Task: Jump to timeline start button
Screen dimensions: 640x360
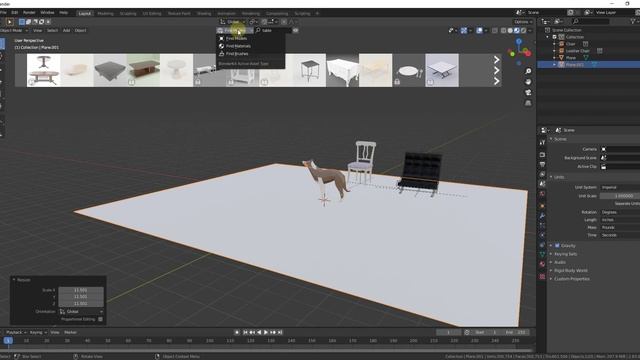Action: tap(245, 332)
